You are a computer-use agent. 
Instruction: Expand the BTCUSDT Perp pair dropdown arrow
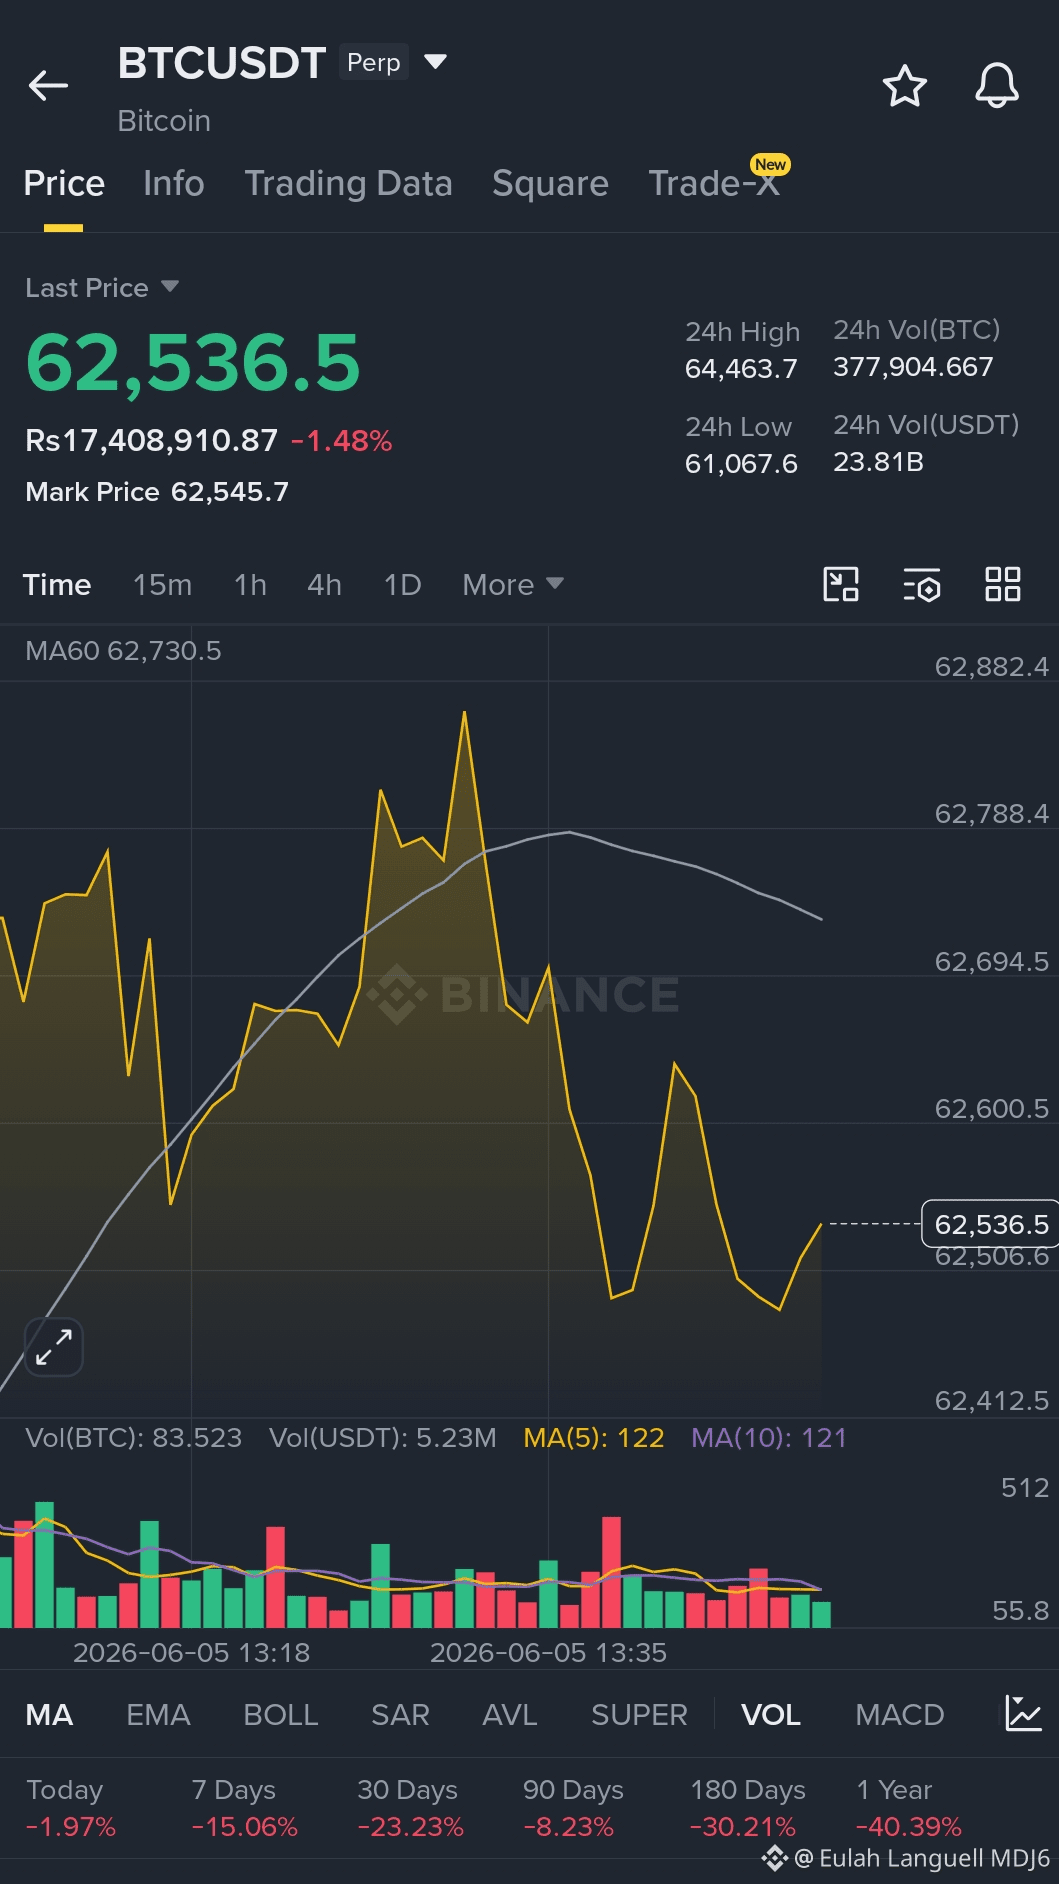tap(435, 62)
